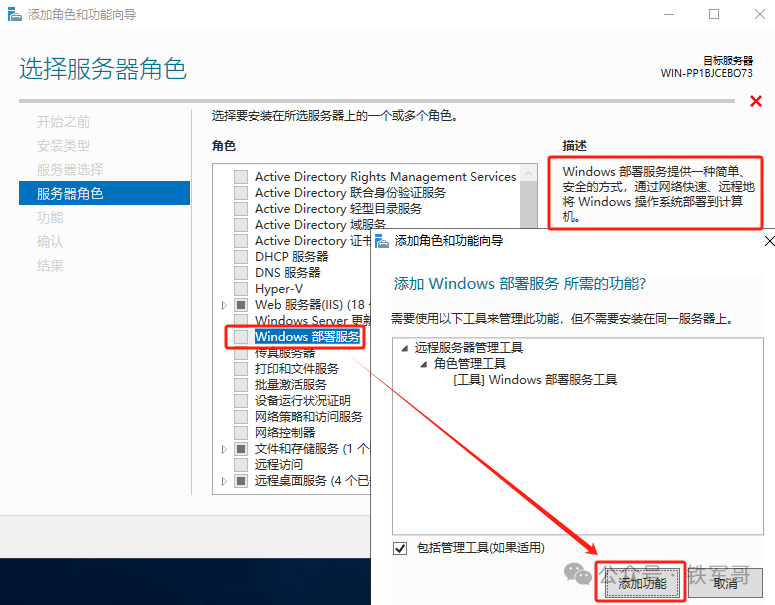
Task: Check the 打印和文件服务 role
Action: [241, 369]
